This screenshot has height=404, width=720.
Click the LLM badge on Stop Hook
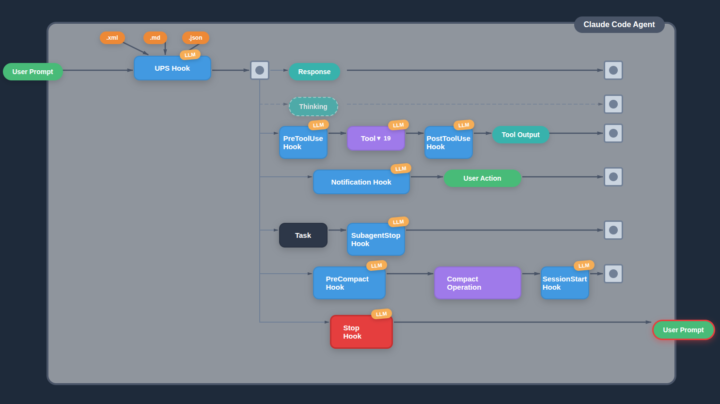pyautogui.click(x=381, y=314)
